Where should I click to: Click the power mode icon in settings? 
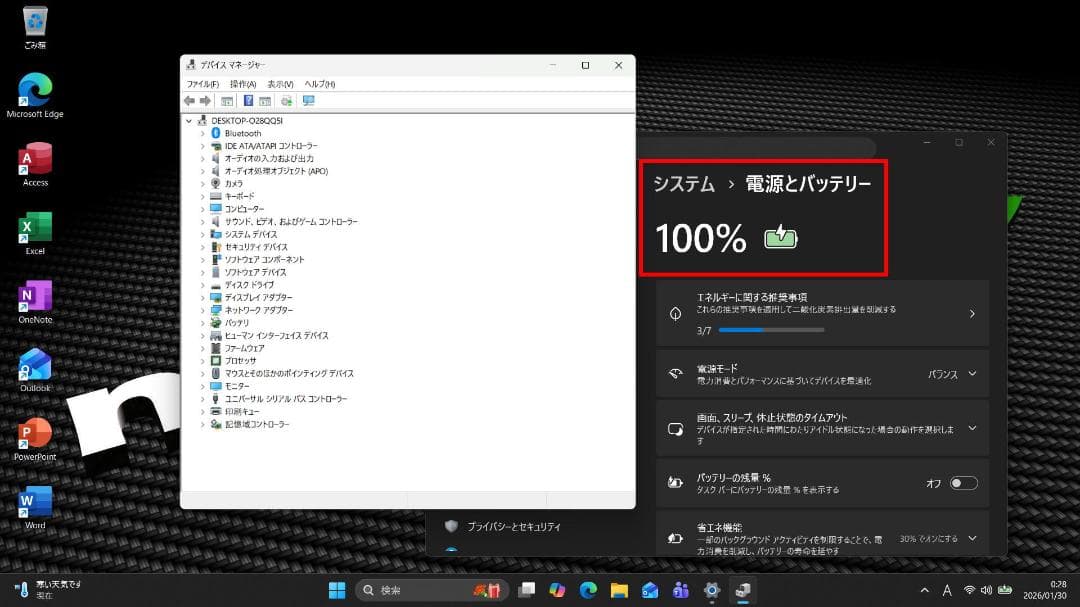(x=674, y=373)
